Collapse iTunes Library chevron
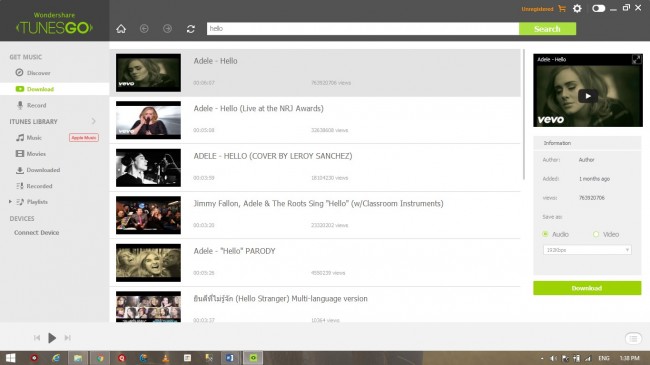The image size is (650, 365). click(93, 121)
